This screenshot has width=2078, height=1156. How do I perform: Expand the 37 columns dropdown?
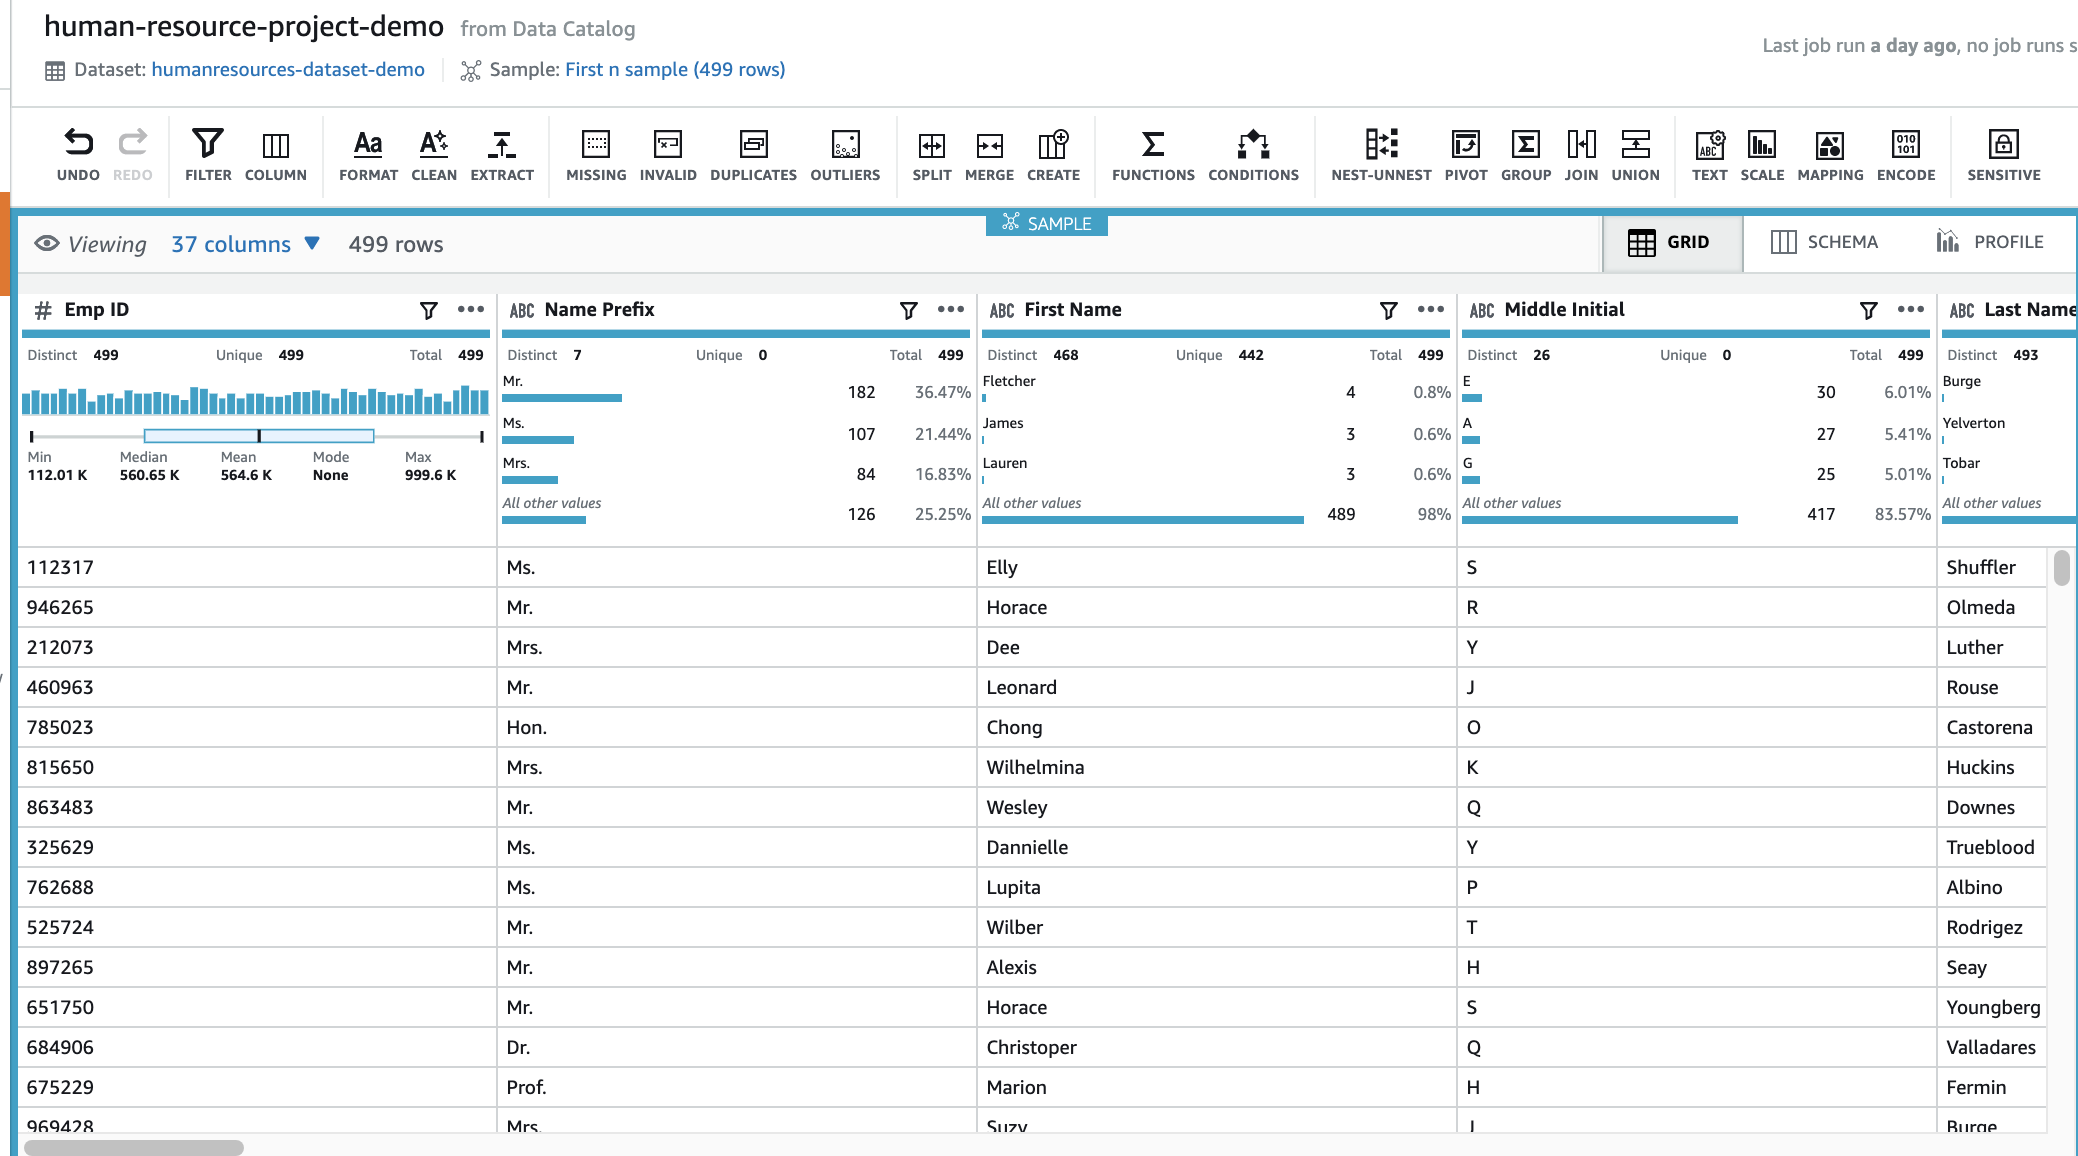245,244
